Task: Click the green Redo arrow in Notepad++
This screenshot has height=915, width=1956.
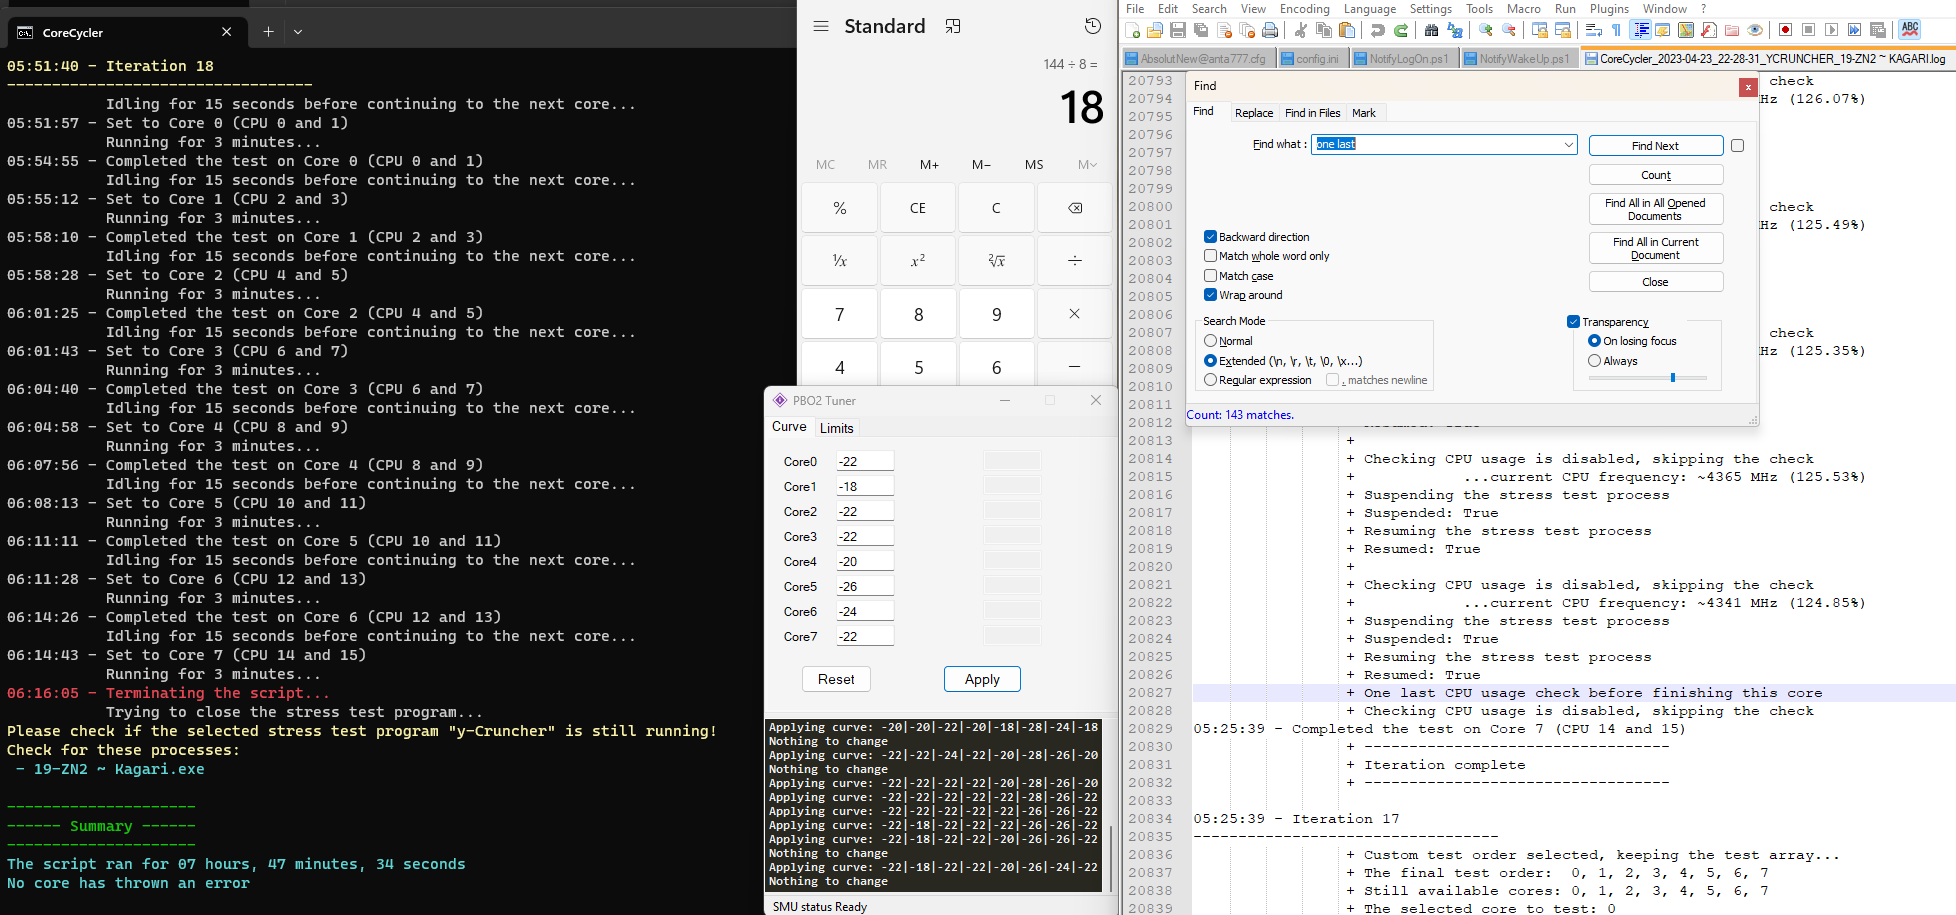Action: (x=1401, y=30)
